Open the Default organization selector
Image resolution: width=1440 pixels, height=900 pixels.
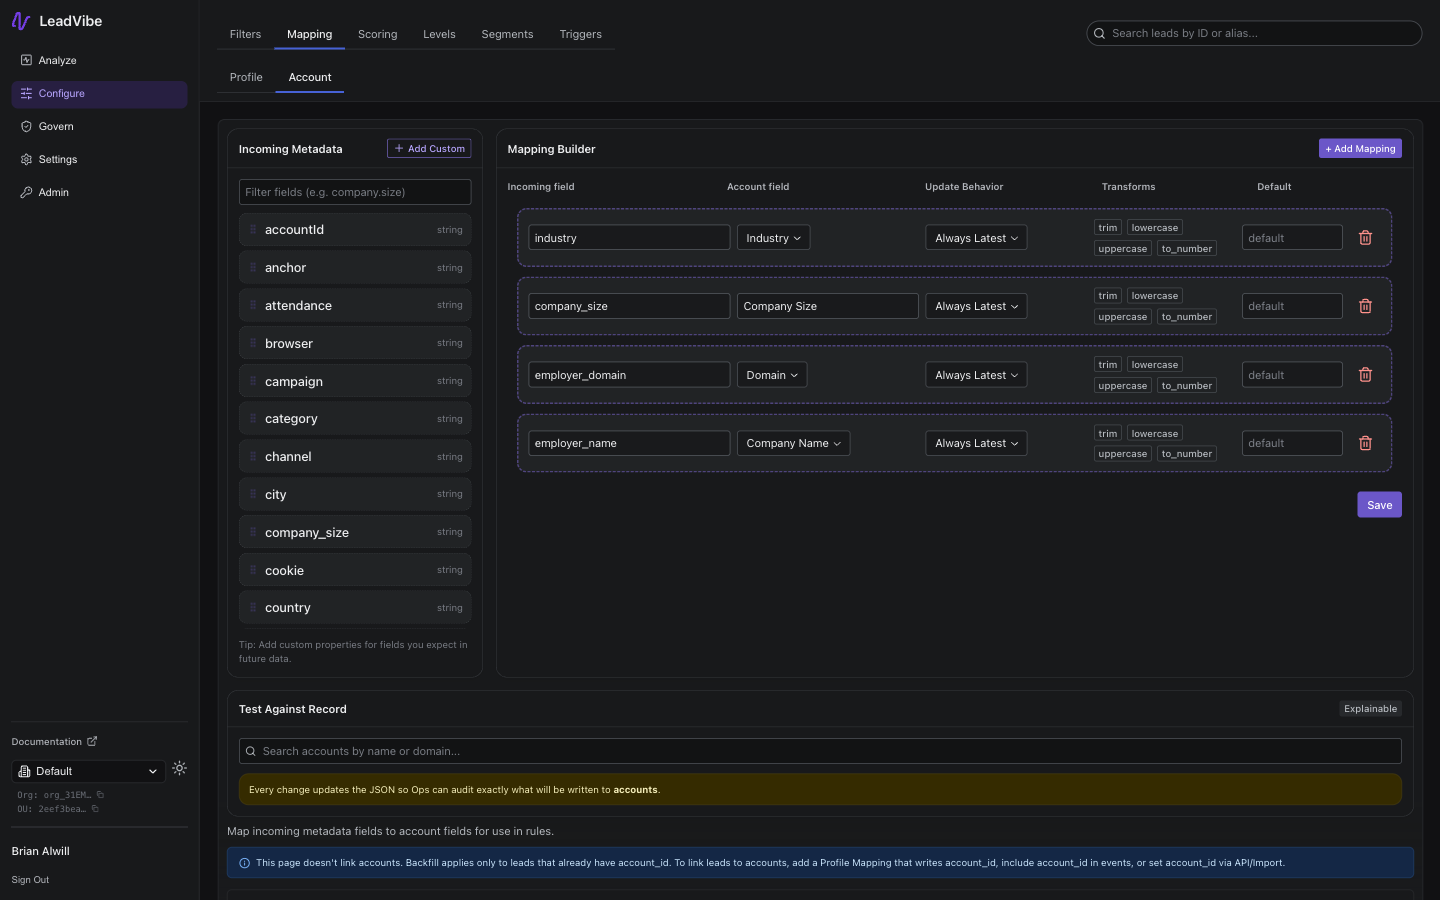(x=88, y=771)
